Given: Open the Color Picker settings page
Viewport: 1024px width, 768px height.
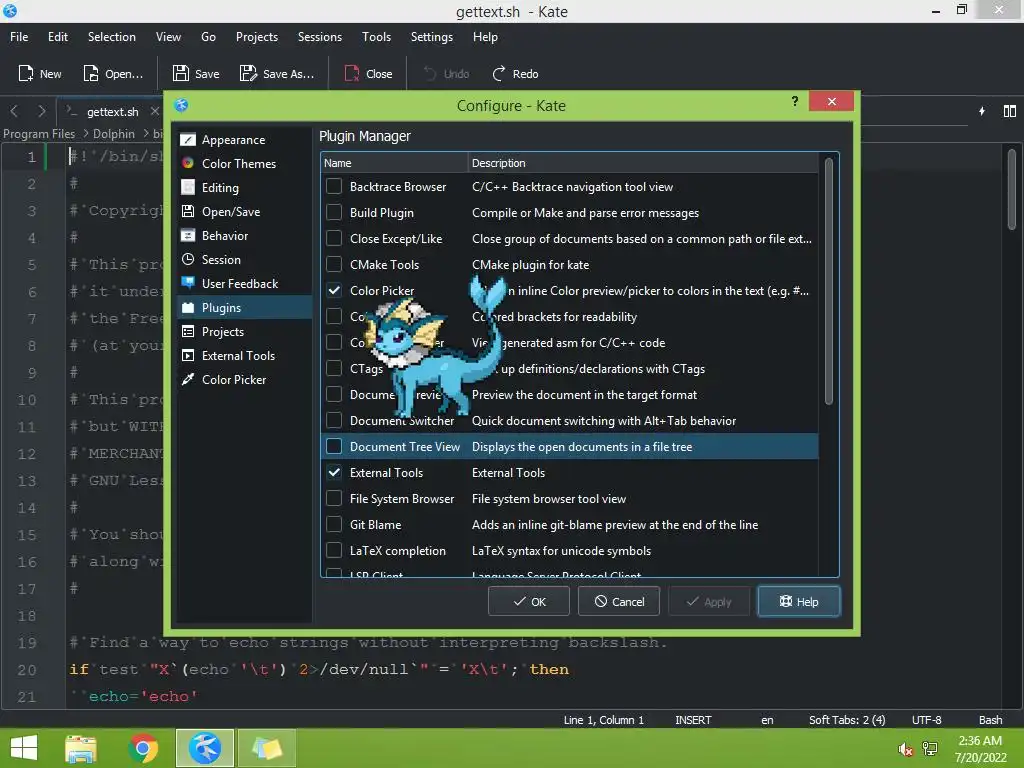Looking at the screenshot, I should point(244,379).
